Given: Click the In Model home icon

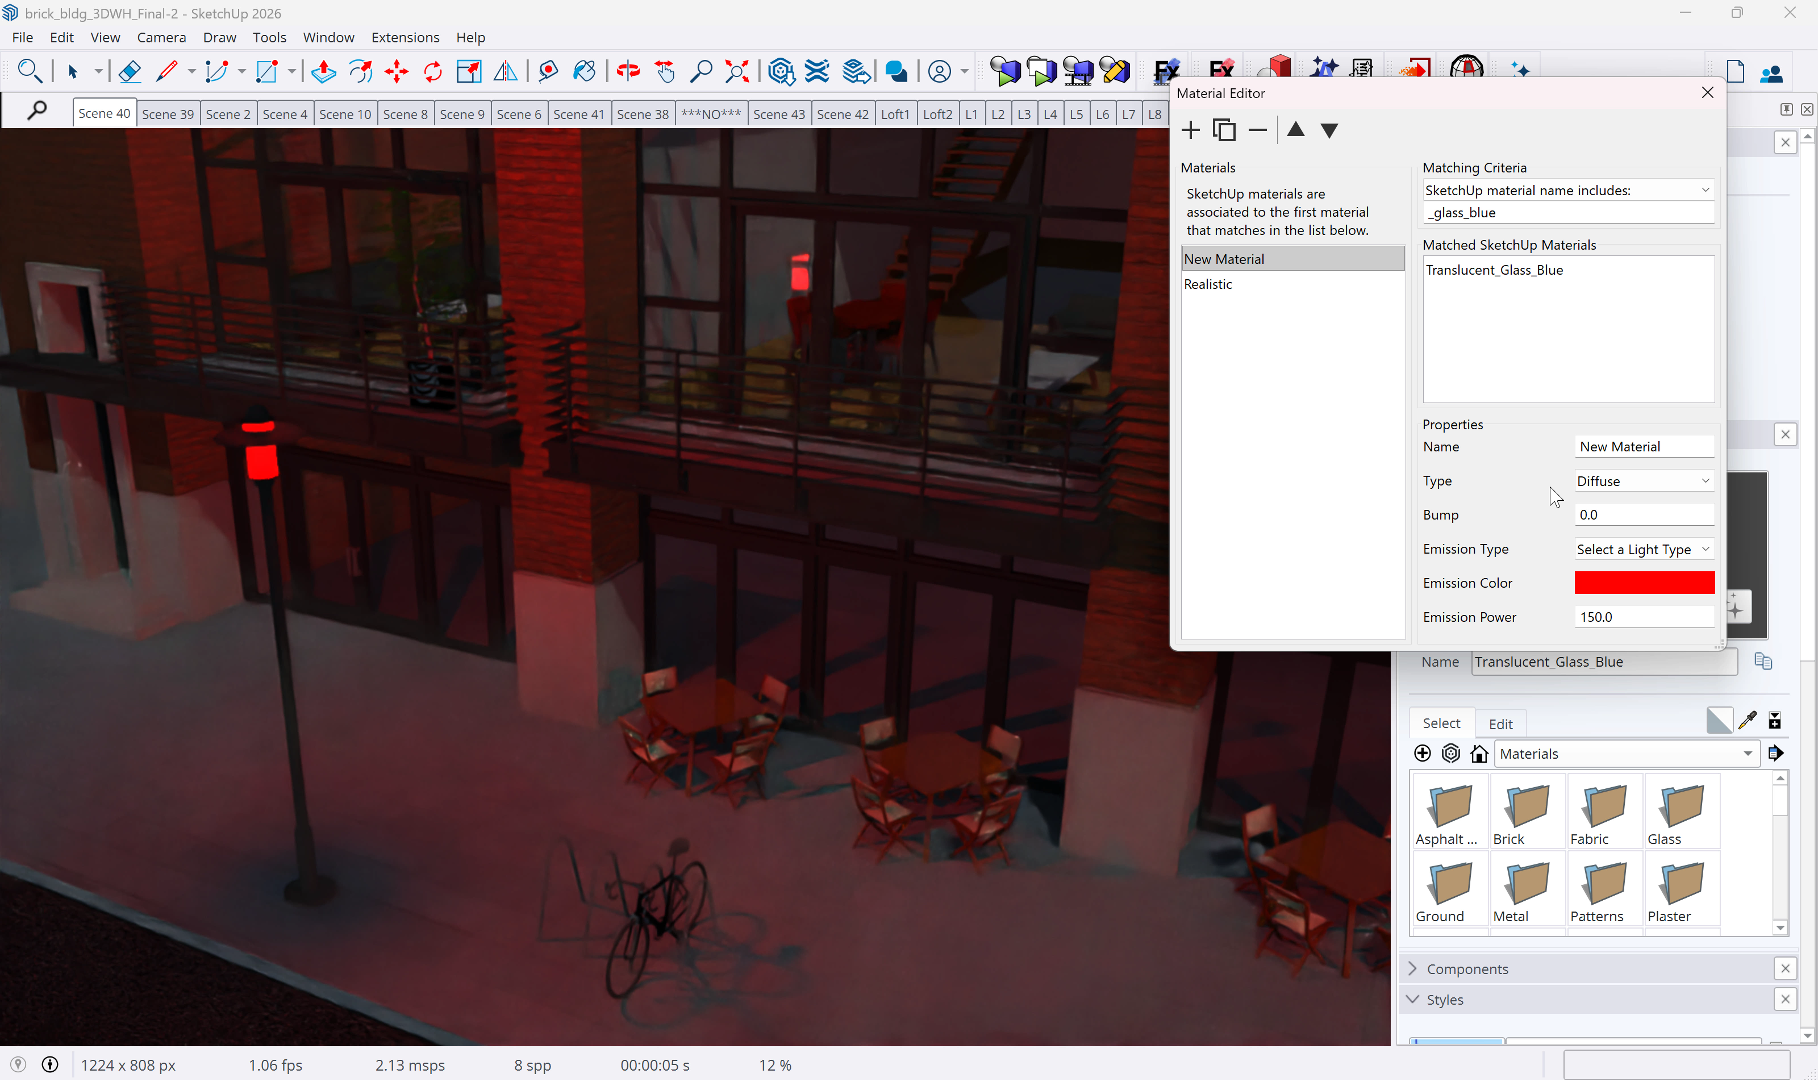Looking at the screenshot, I should click(1479, 754).
